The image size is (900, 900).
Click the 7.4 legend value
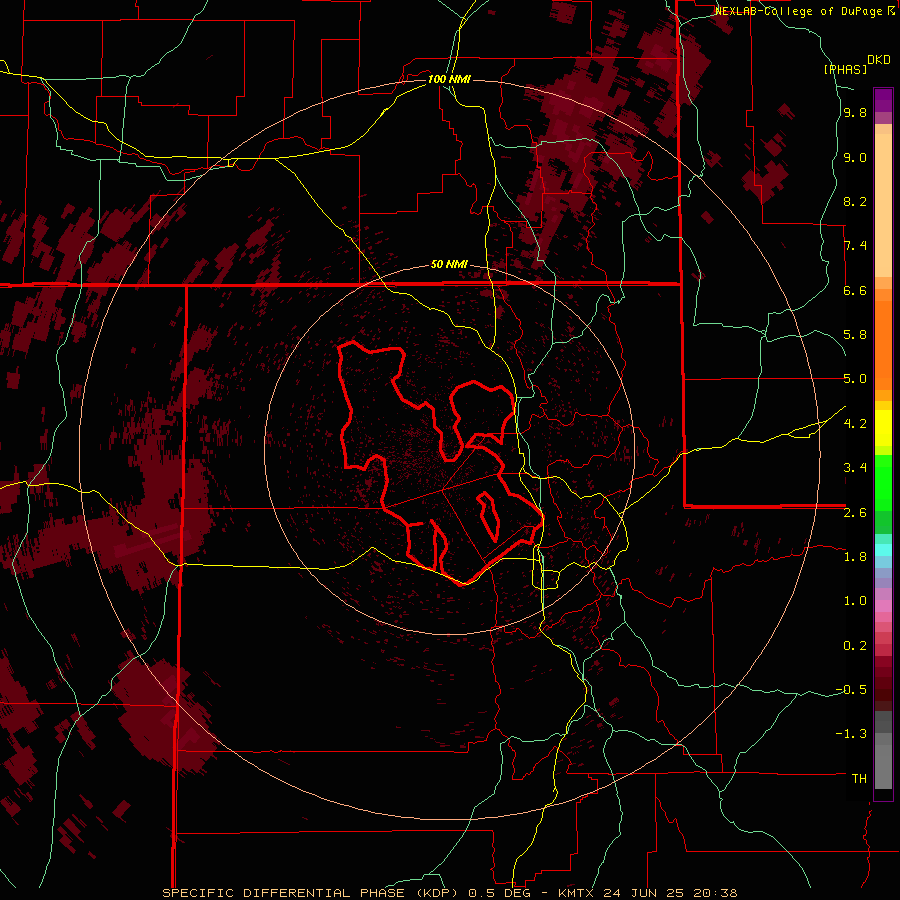tap(855, 246)
